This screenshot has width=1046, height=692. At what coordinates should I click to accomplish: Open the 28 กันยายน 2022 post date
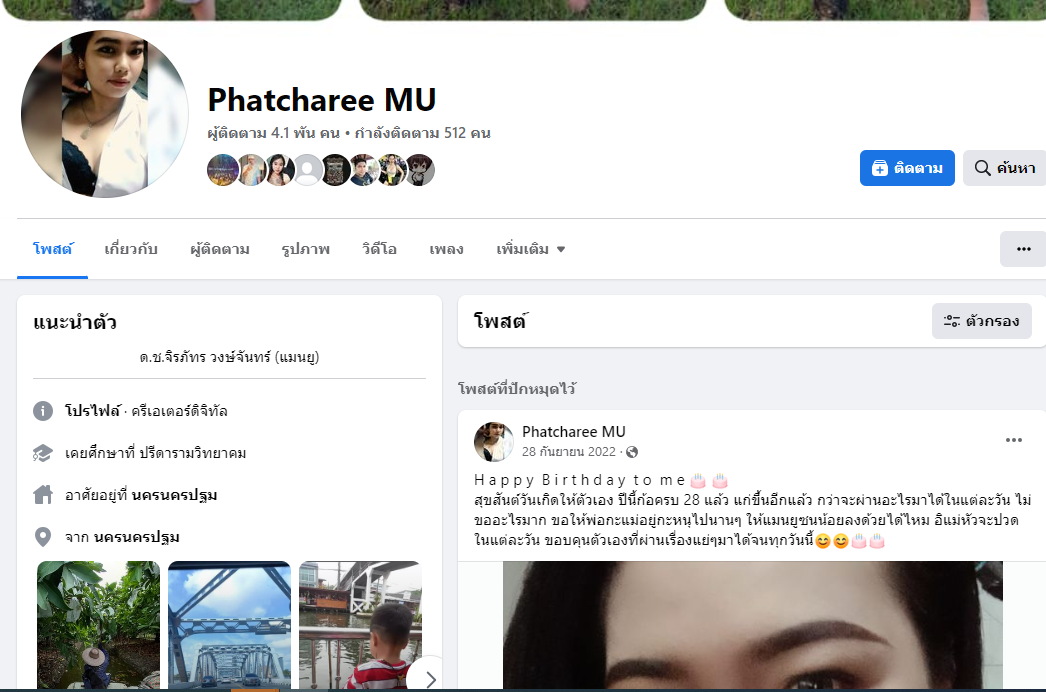click(x=568, y=452)
